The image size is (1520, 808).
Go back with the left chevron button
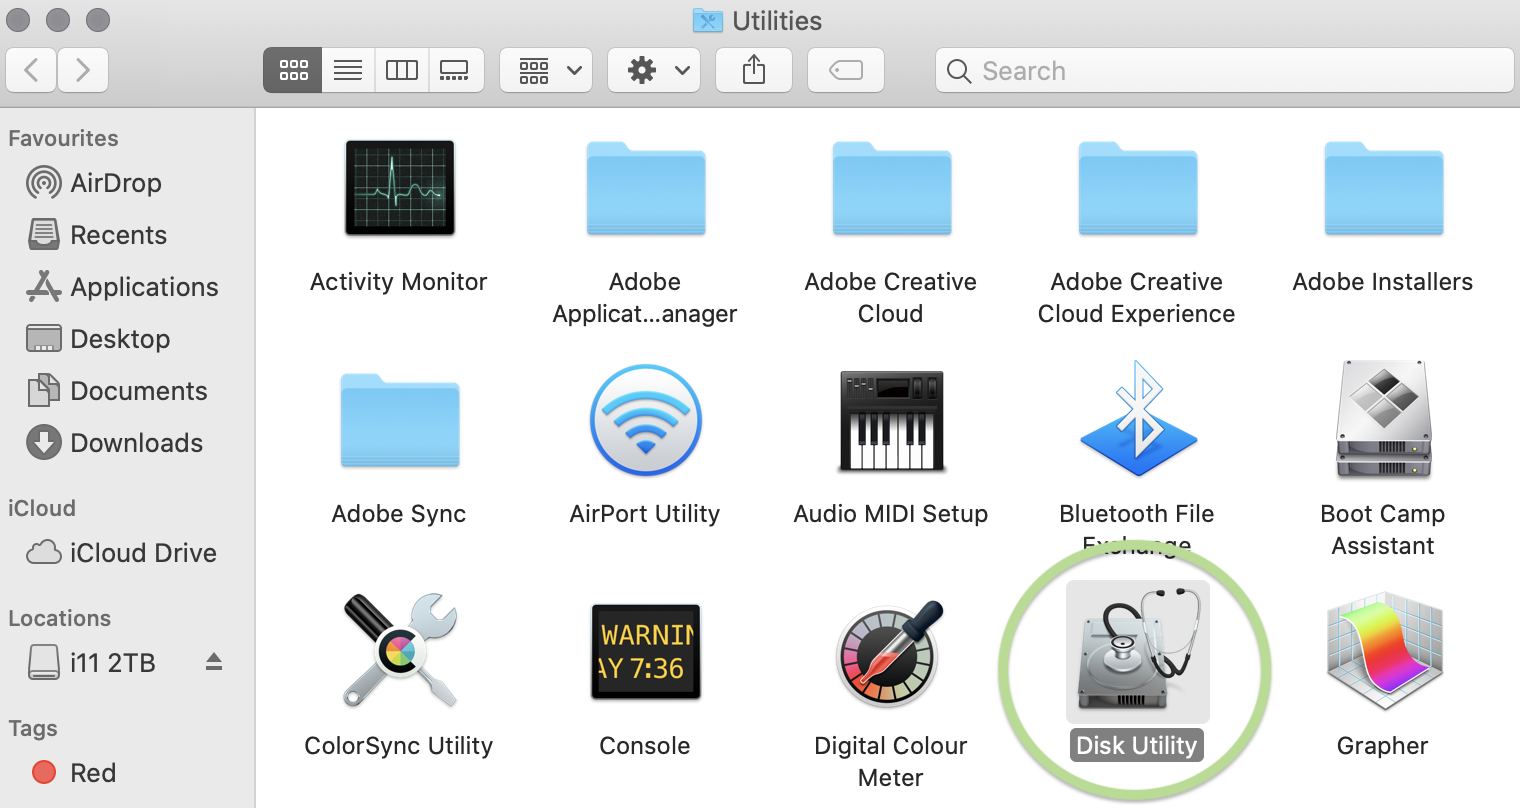tap(31, 70)
